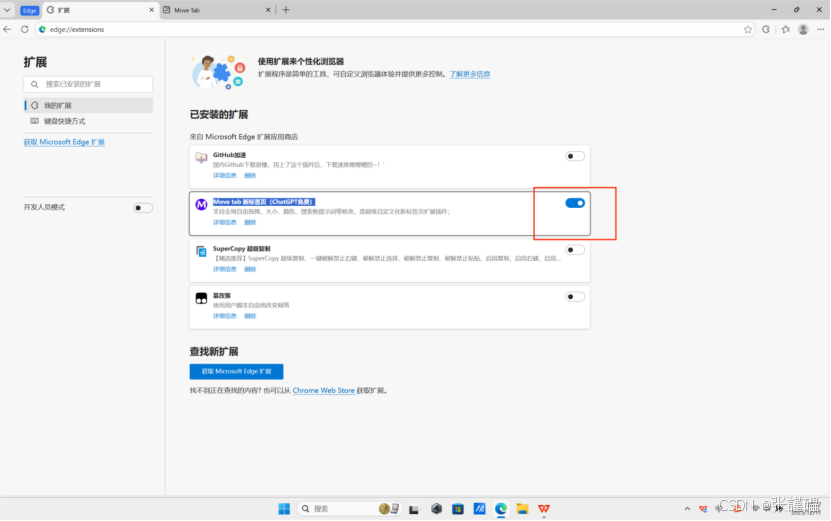Click the edge://extensions address bar
831x521 pixels.
point(395,30)
